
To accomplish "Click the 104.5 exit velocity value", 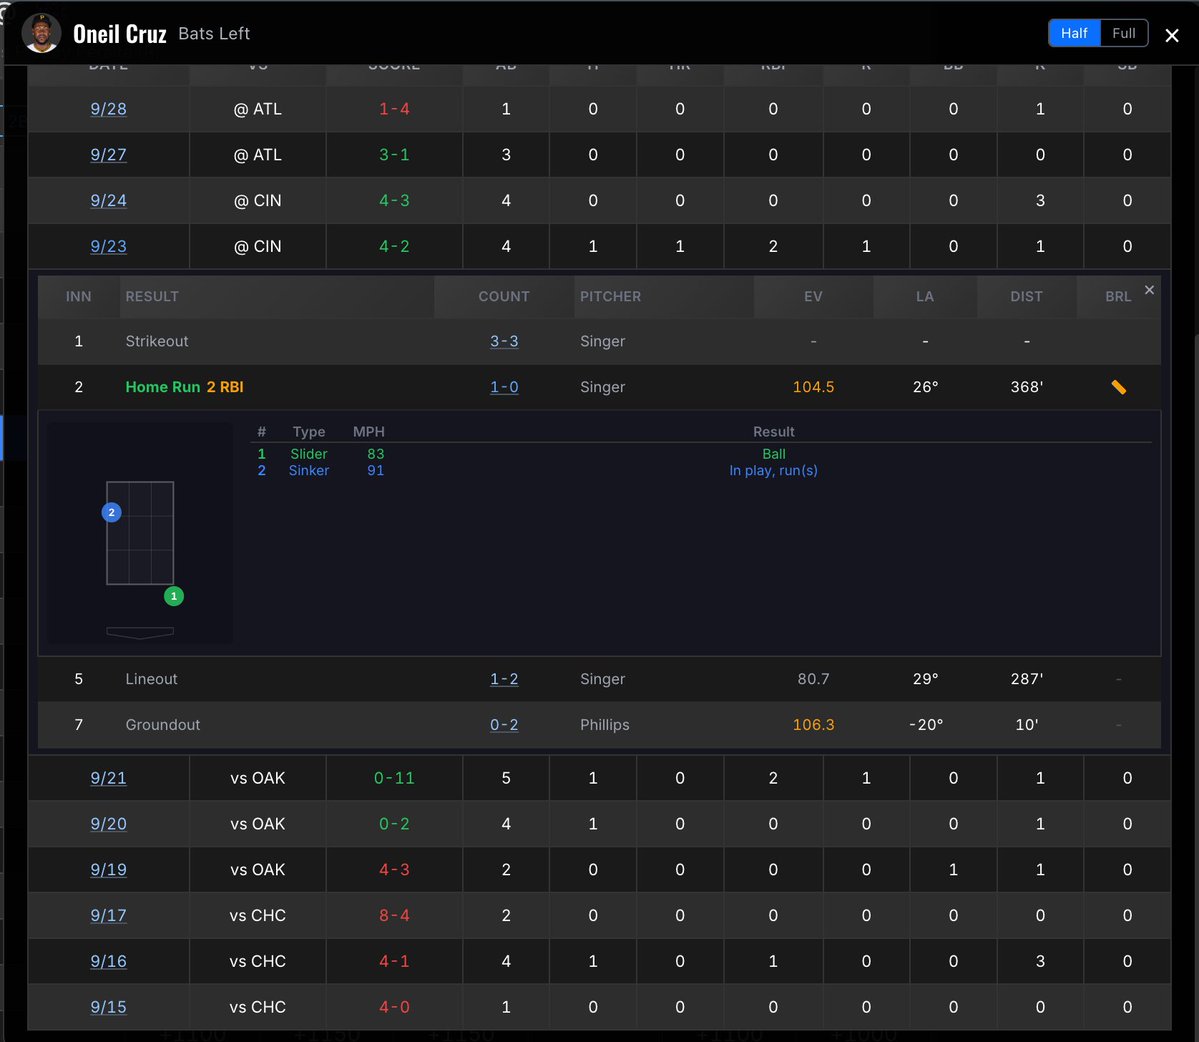I will coord(813,387).
